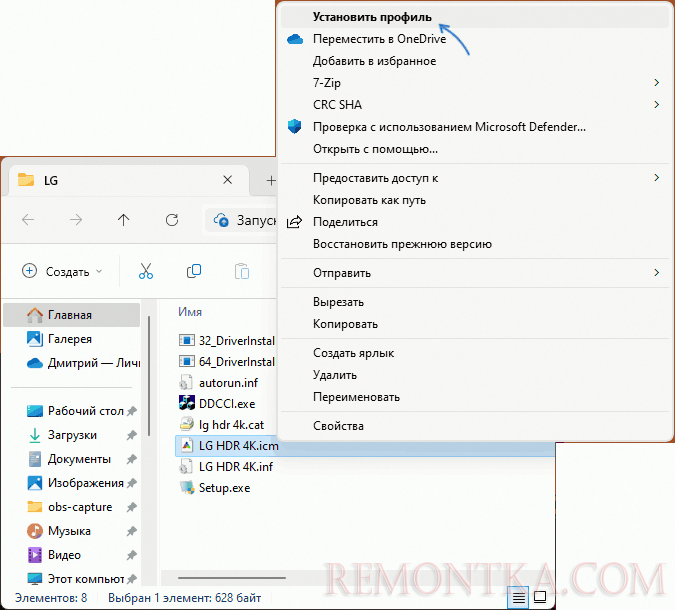The image size is (675, 610).
Task: Click the address bar sync cloud icon
Action: (221, 220)
